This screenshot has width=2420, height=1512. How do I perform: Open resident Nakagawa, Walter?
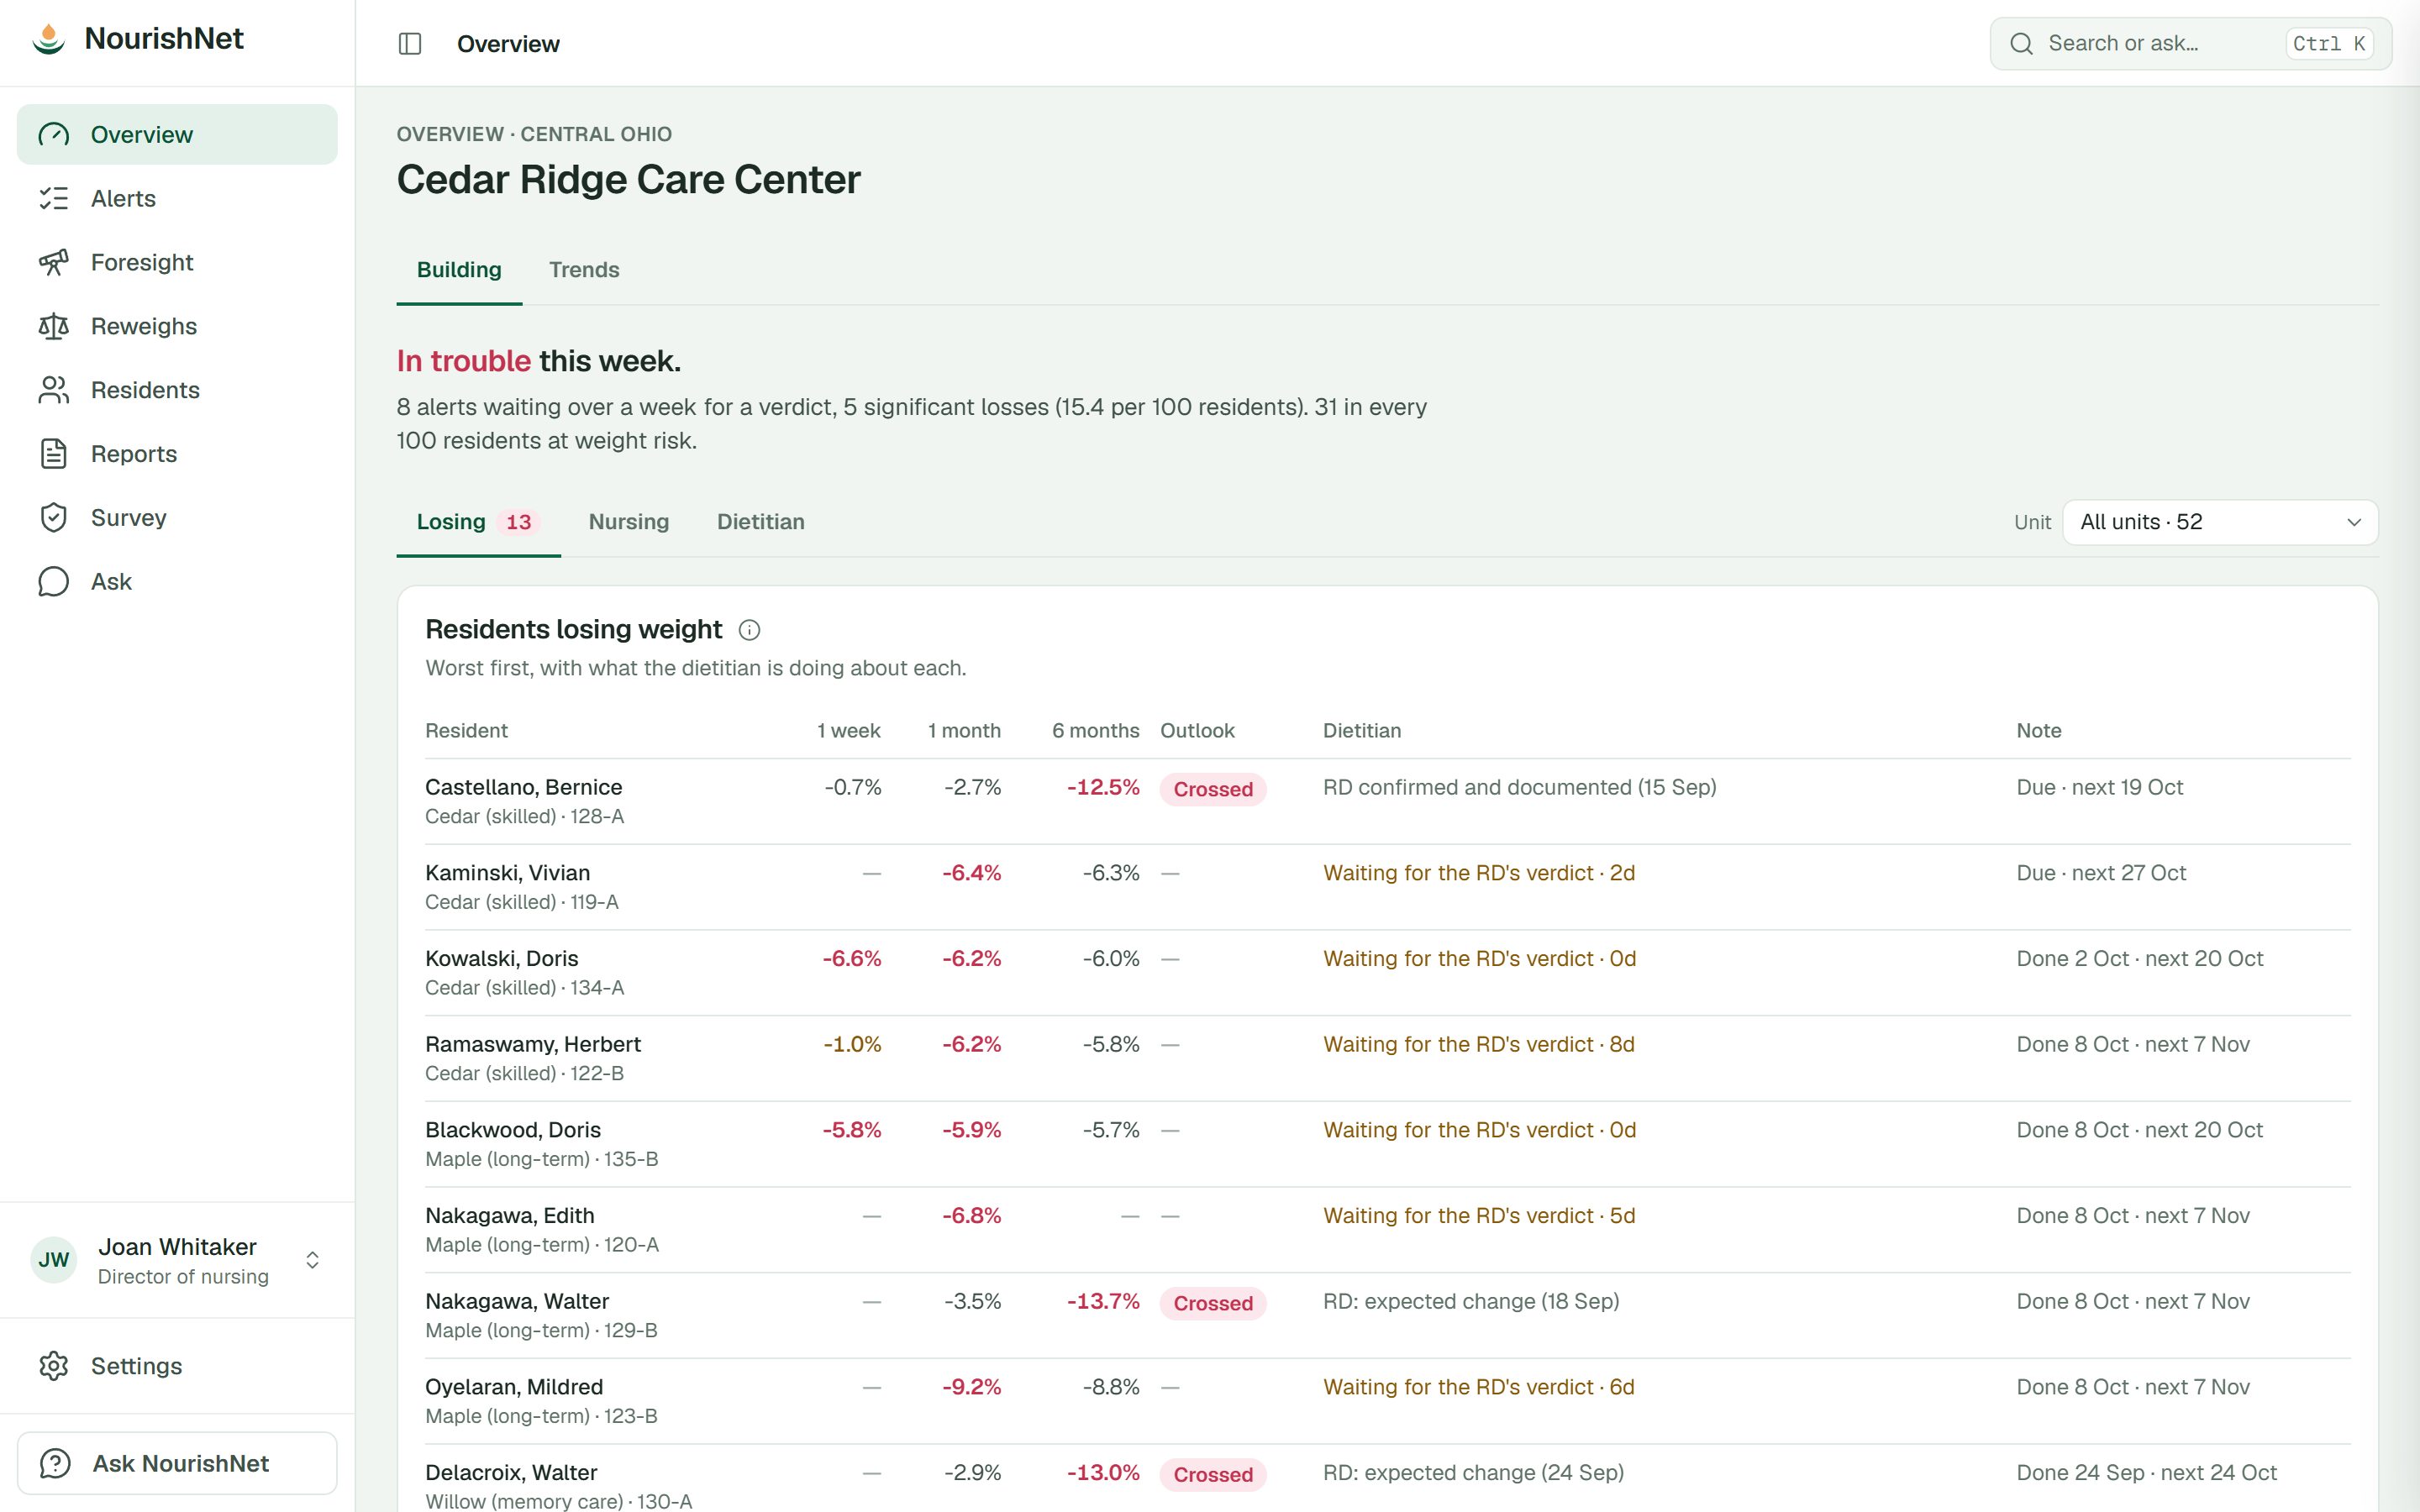pyautogui.click(x=517, y=1301)
